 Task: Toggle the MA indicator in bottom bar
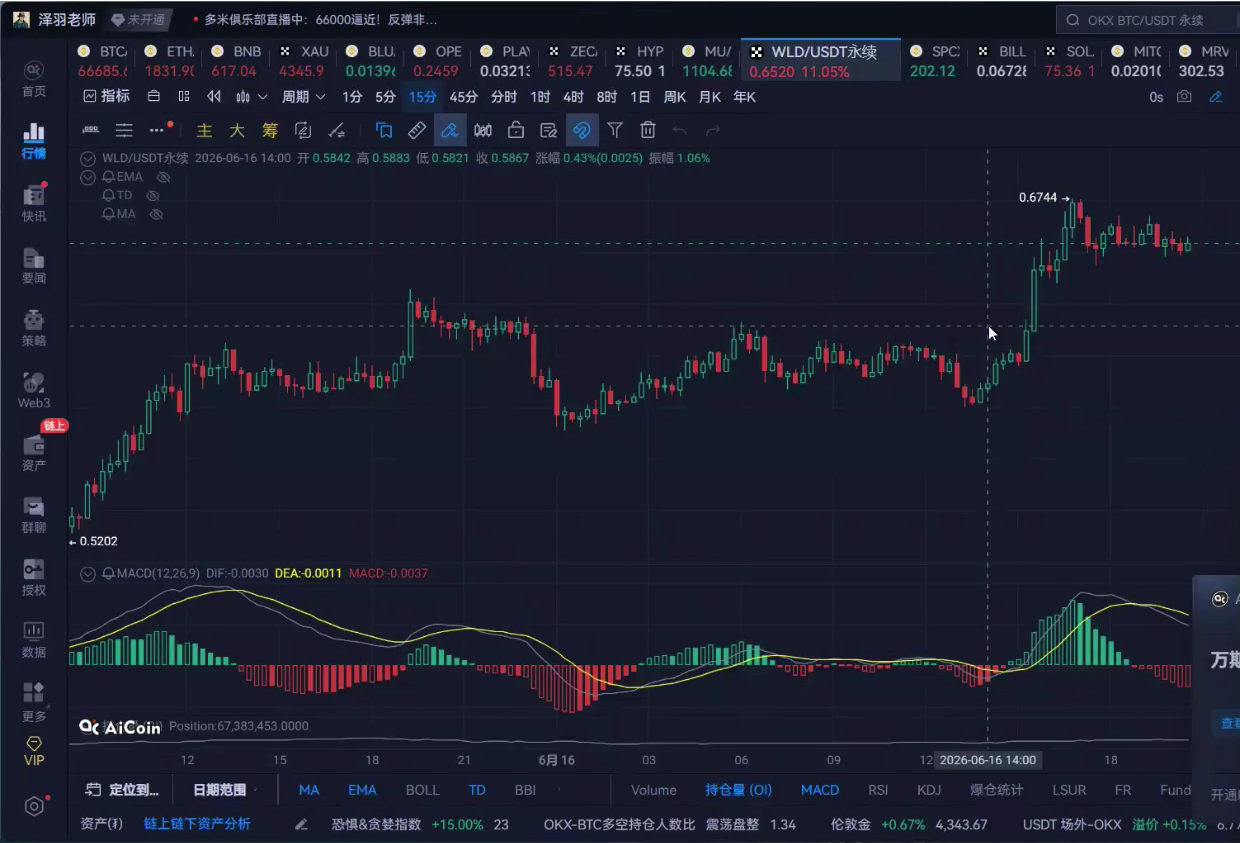[x=309, y=790]
